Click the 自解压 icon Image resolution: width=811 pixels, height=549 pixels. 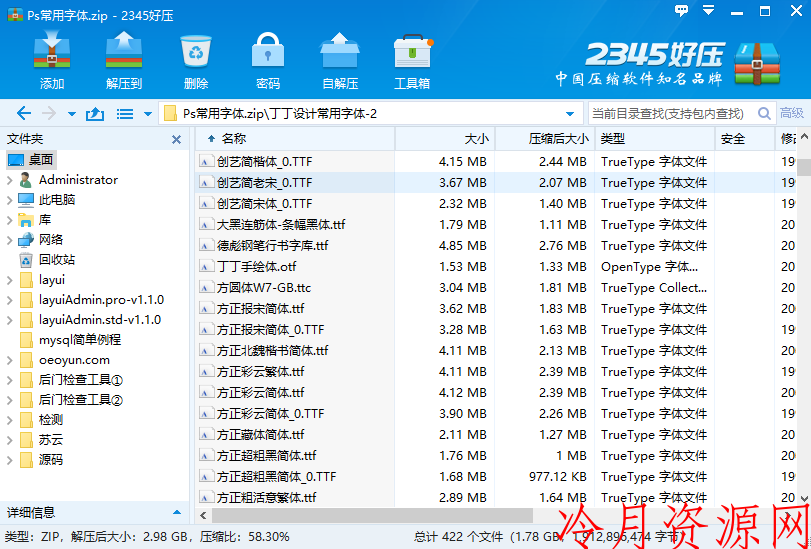pos(340,51)
